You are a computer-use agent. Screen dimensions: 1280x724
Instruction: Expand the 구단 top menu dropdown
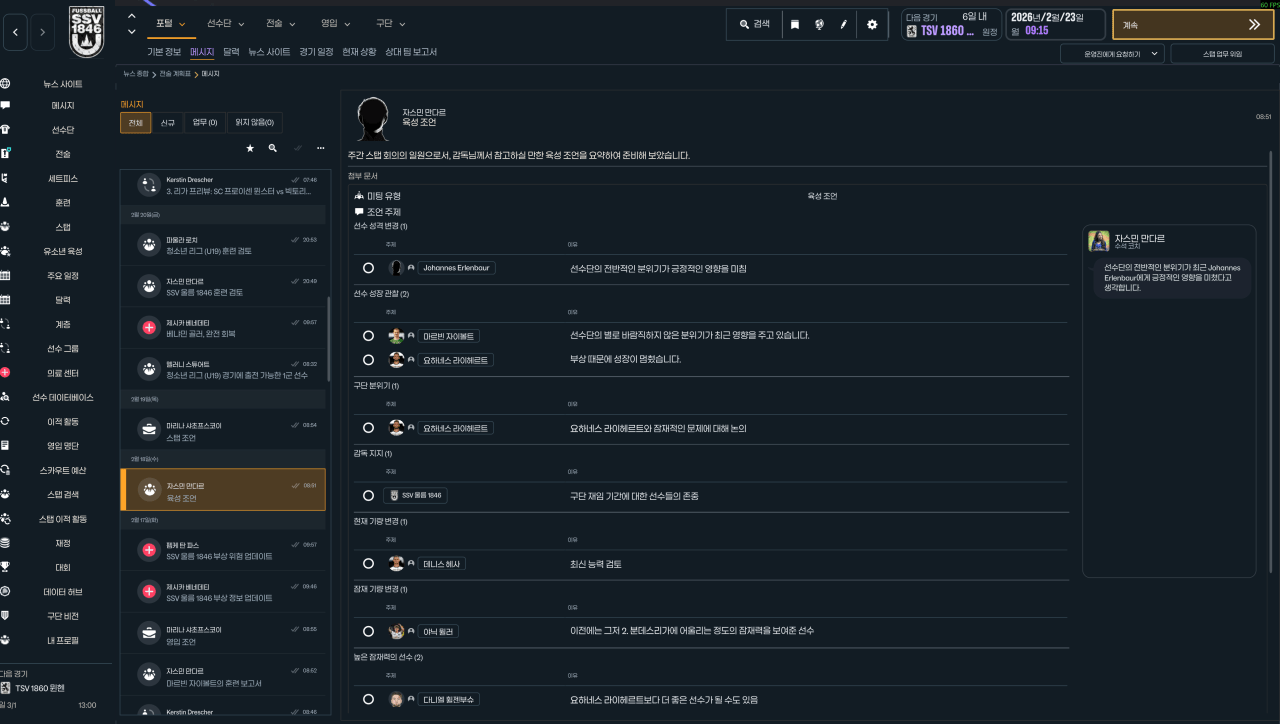[391, 23]
